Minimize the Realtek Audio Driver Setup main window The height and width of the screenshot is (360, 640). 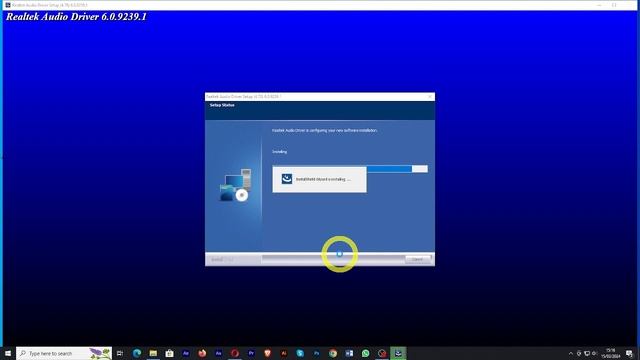point(599,5)
